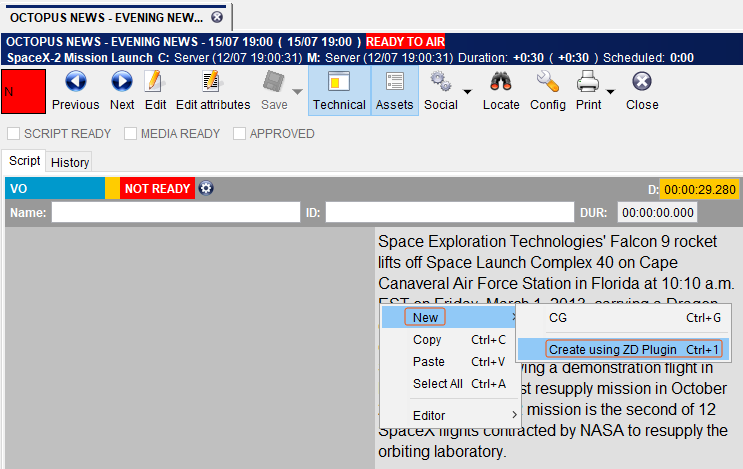Screen dimensions: 743x469
Task: Toggle the Technical view button
Action: [x=339, y=91]
